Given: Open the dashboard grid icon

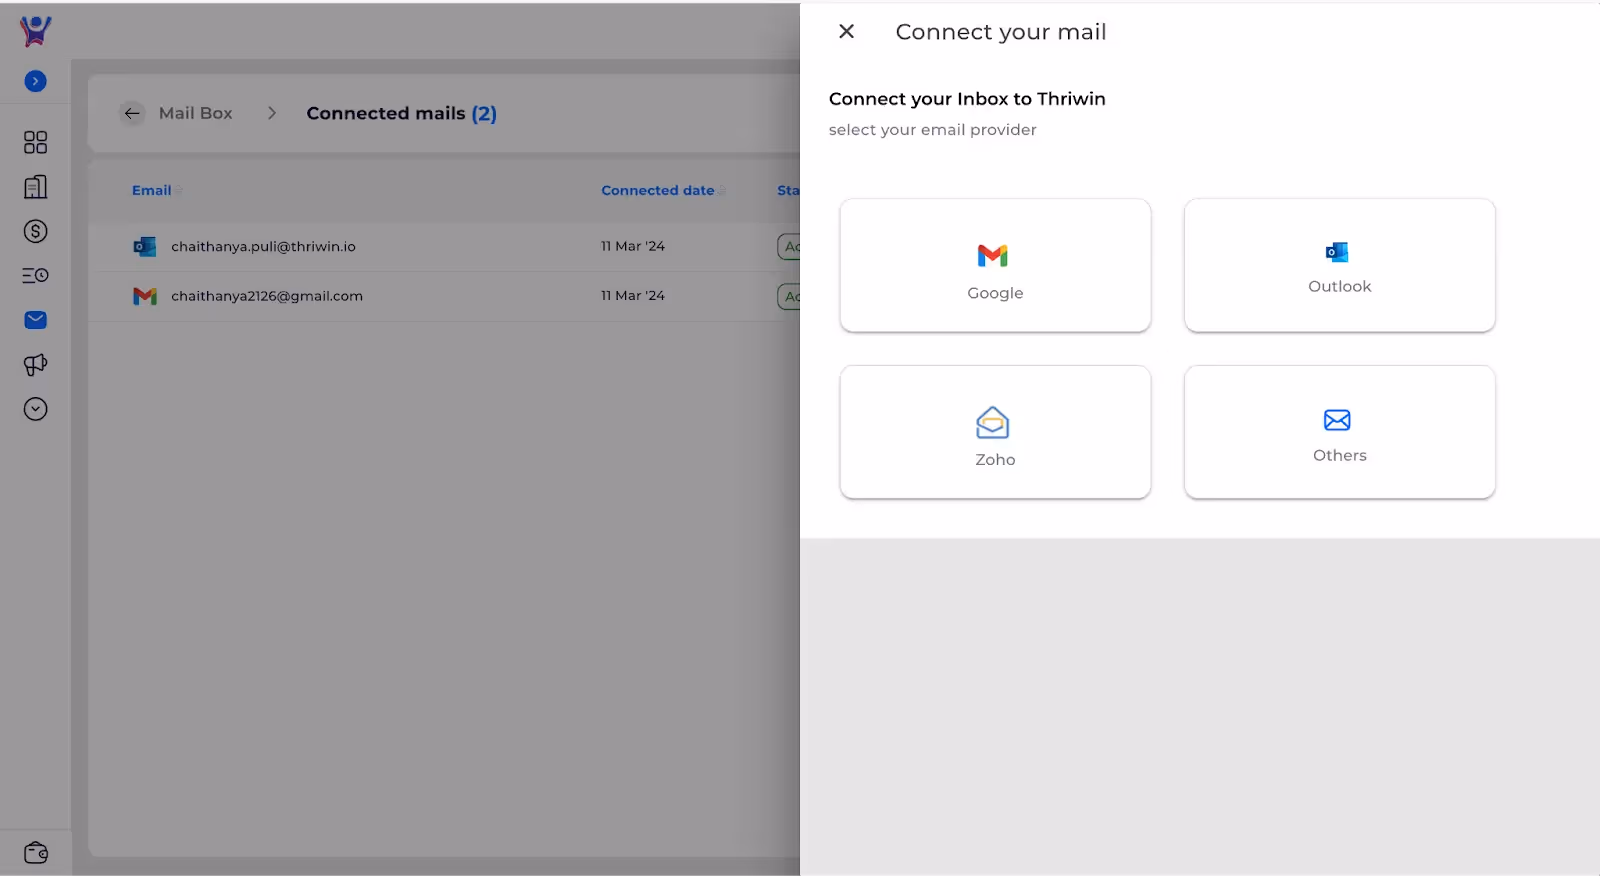Looking at the screenshot, I should click(x=35, y=142).
